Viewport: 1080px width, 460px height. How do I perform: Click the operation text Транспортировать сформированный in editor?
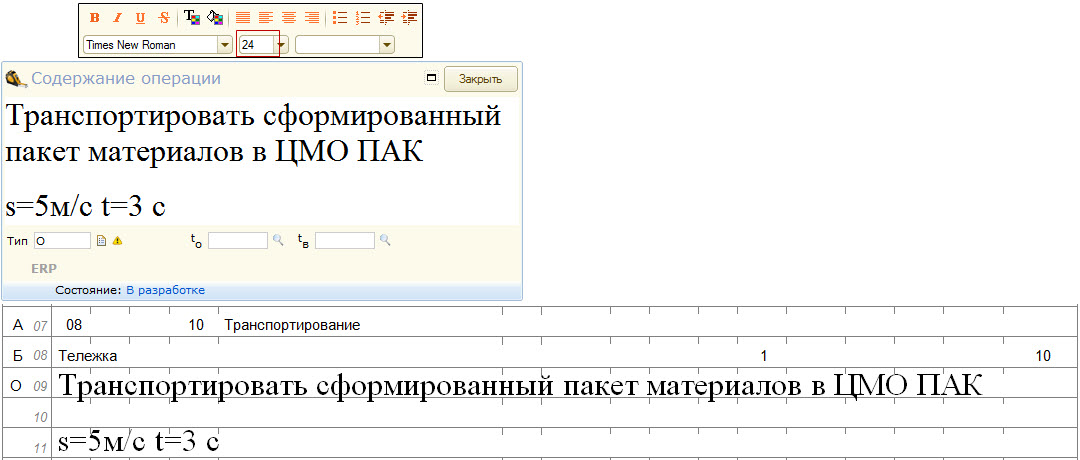coord(253,116)
